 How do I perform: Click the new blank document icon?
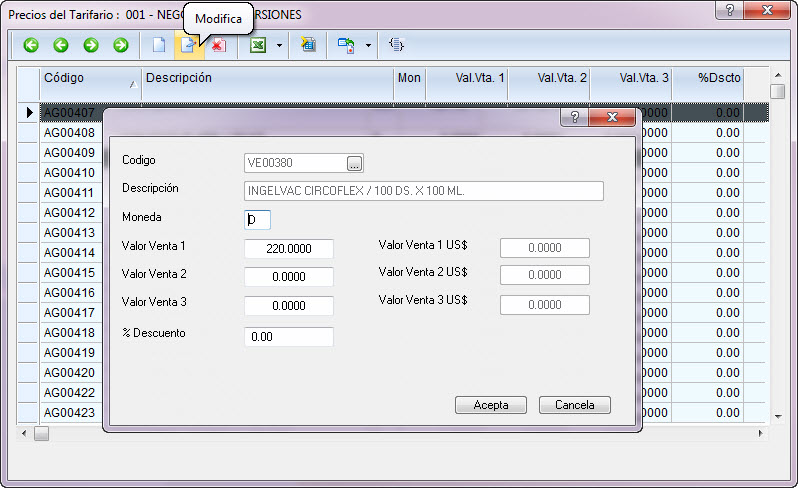coord(158,45)
